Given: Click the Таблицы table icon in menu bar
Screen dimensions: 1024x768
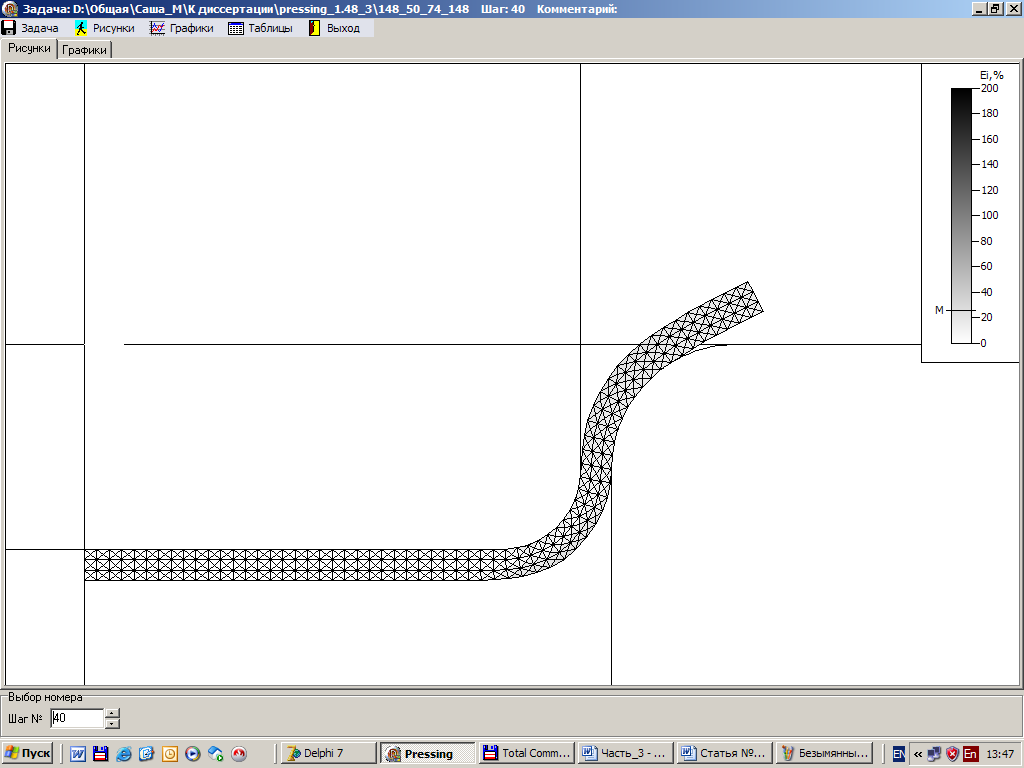Looking at the screenshot, I should click(x=236, y=28).
